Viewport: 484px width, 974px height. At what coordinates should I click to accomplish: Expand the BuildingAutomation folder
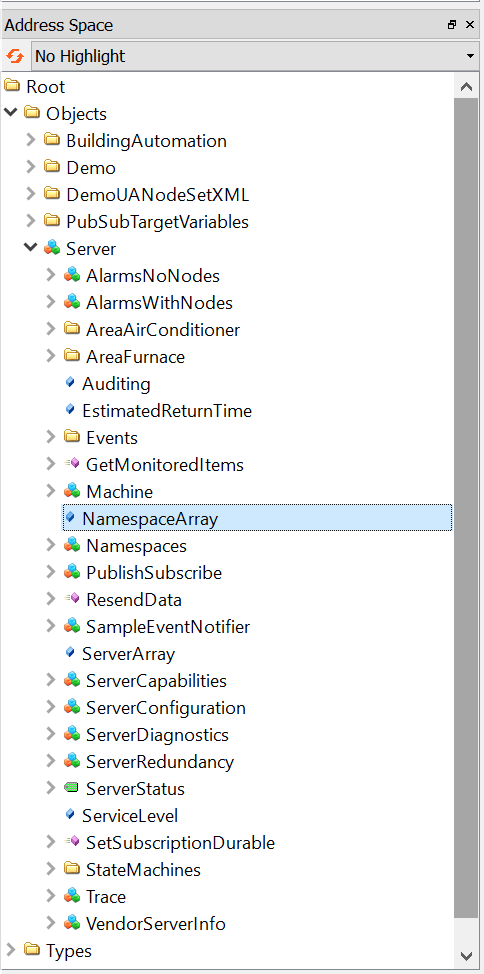pyautogui.click(x=30, y=140)
